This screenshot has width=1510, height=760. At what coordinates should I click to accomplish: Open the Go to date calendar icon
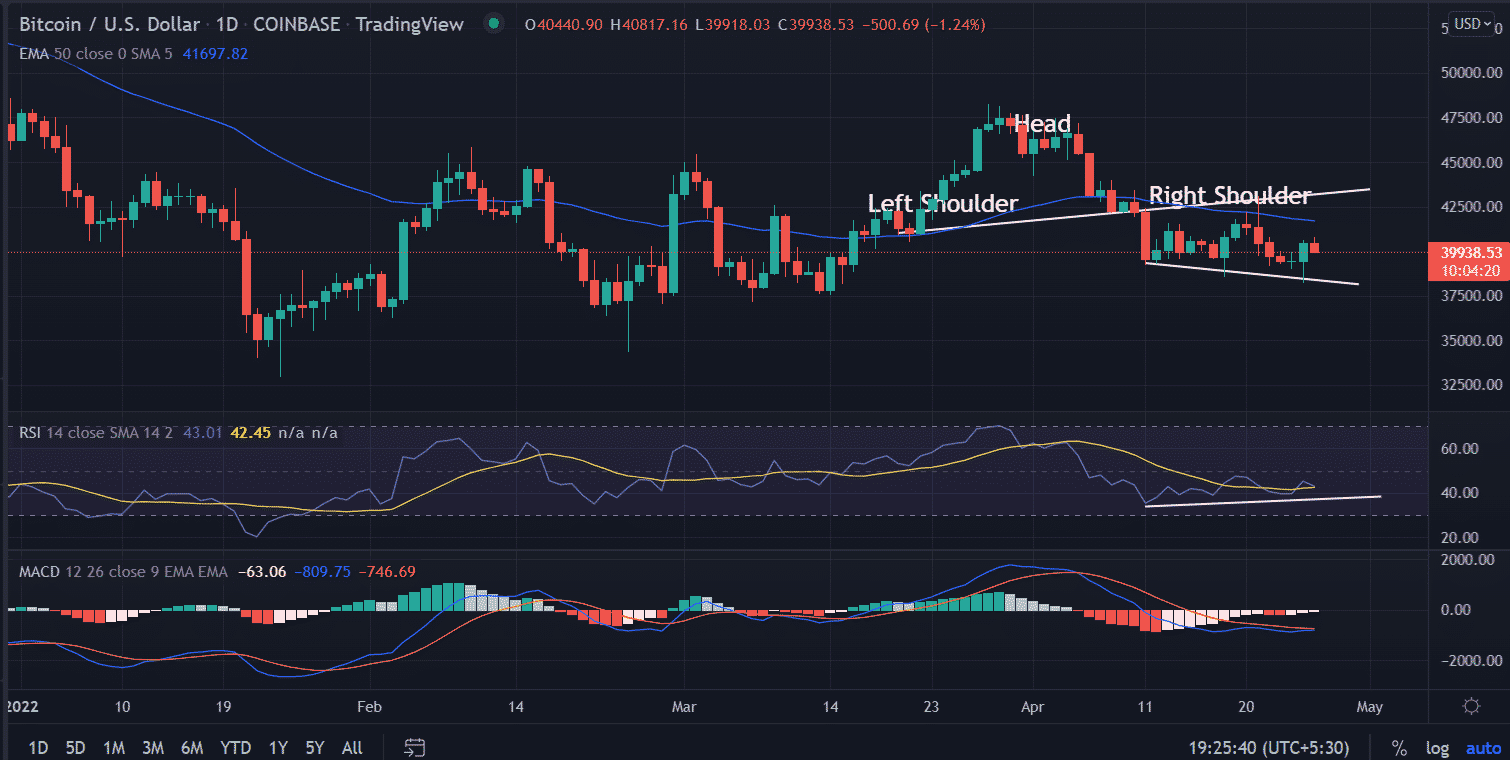coord(415,747)
